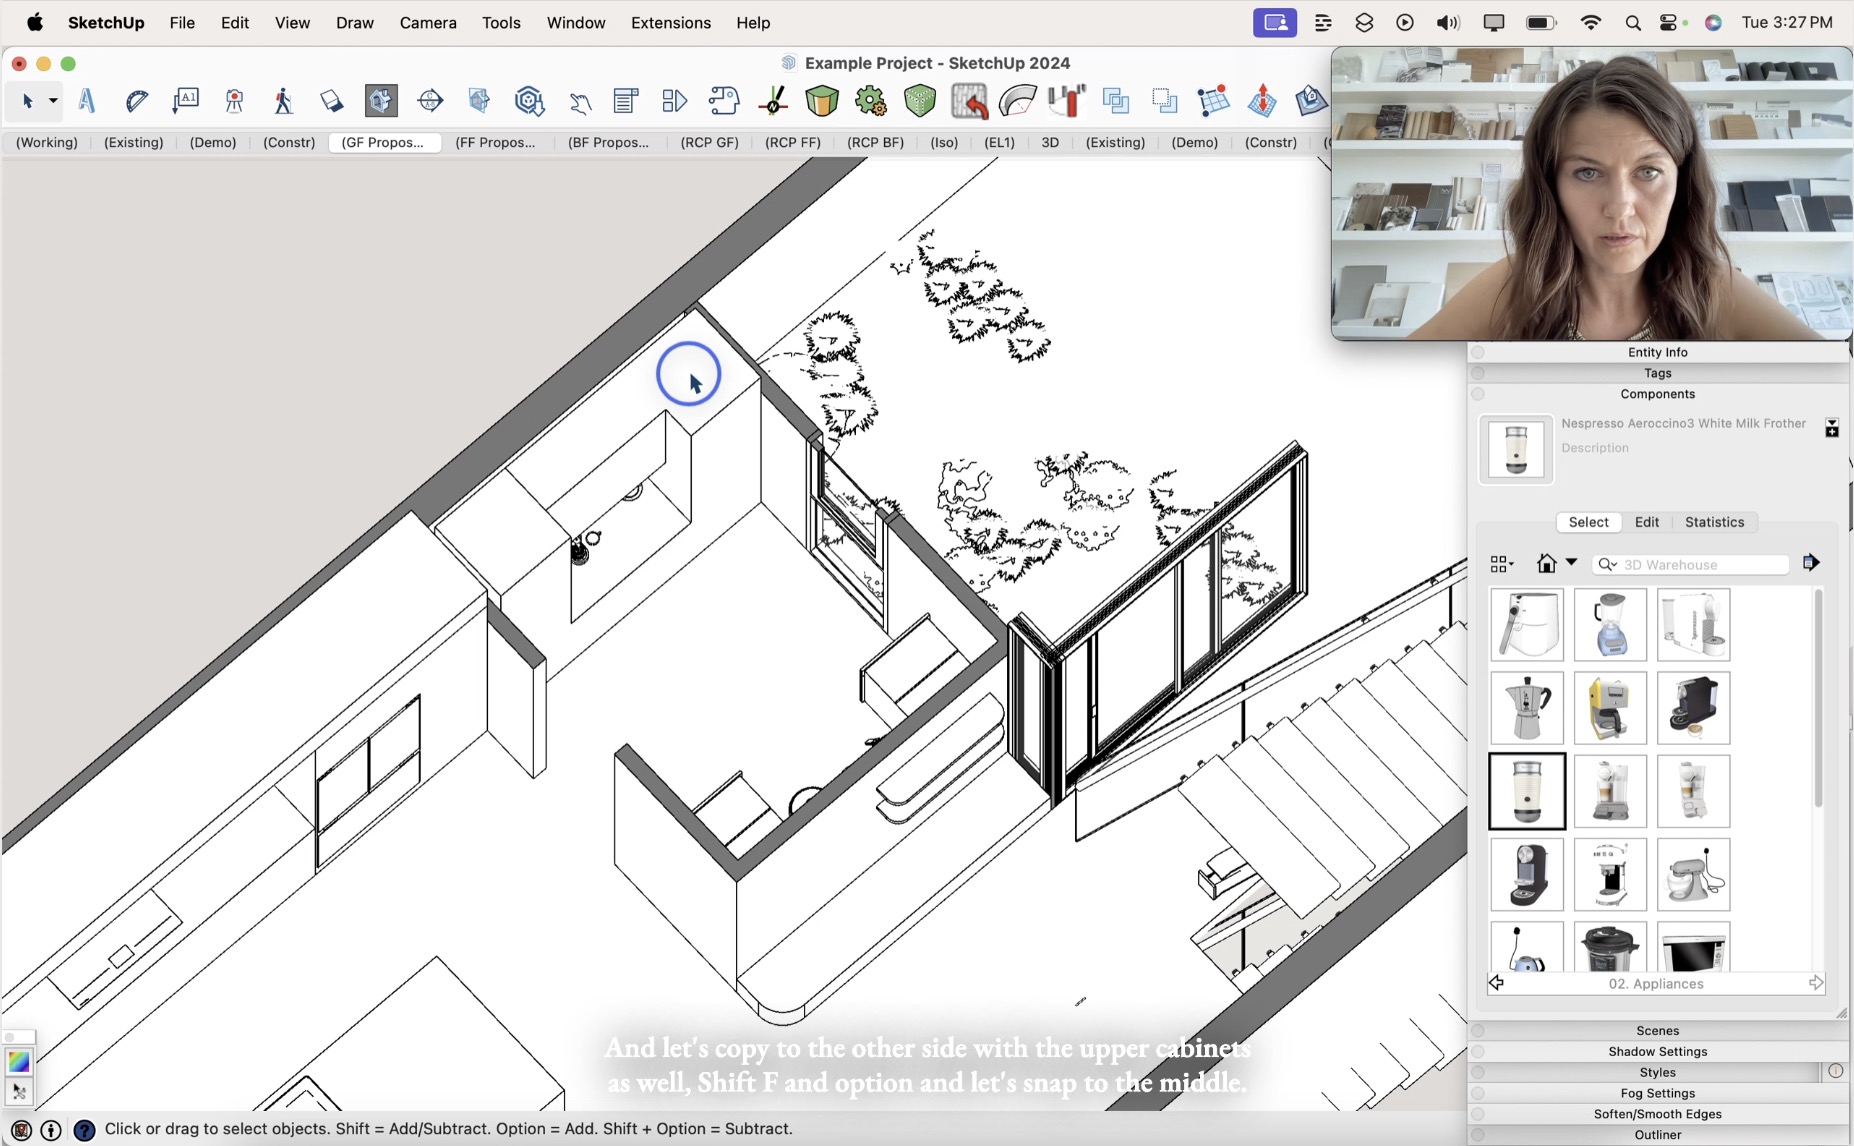Open the Camera menu
Viewport: 1854px width, 1146px height.
pyautogui.click(x=428, y=22)
